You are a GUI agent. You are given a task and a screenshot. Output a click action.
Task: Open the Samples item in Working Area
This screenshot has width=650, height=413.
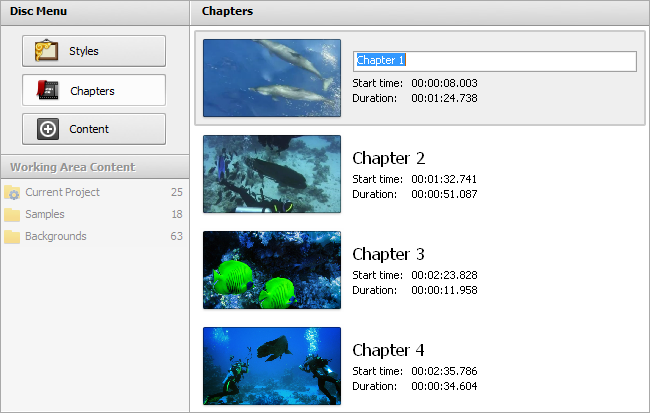[x=95, y=214]
